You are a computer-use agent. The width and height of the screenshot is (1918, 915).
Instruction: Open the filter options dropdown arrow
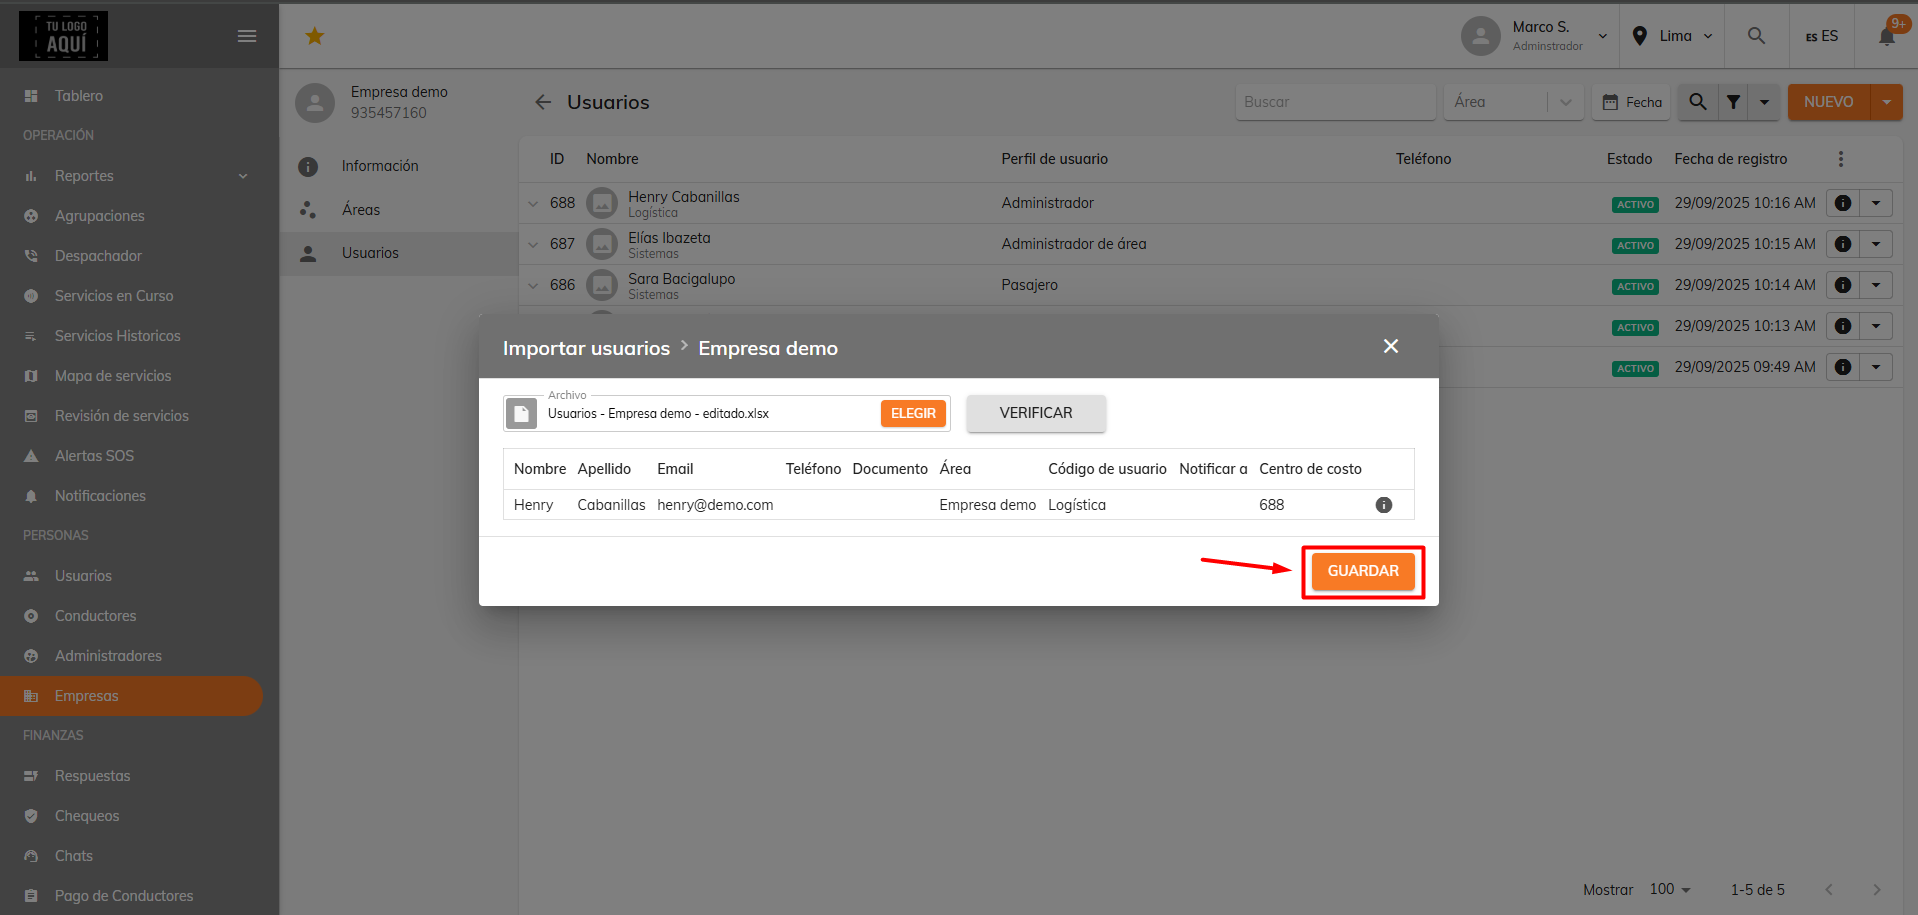[1764, 102]
